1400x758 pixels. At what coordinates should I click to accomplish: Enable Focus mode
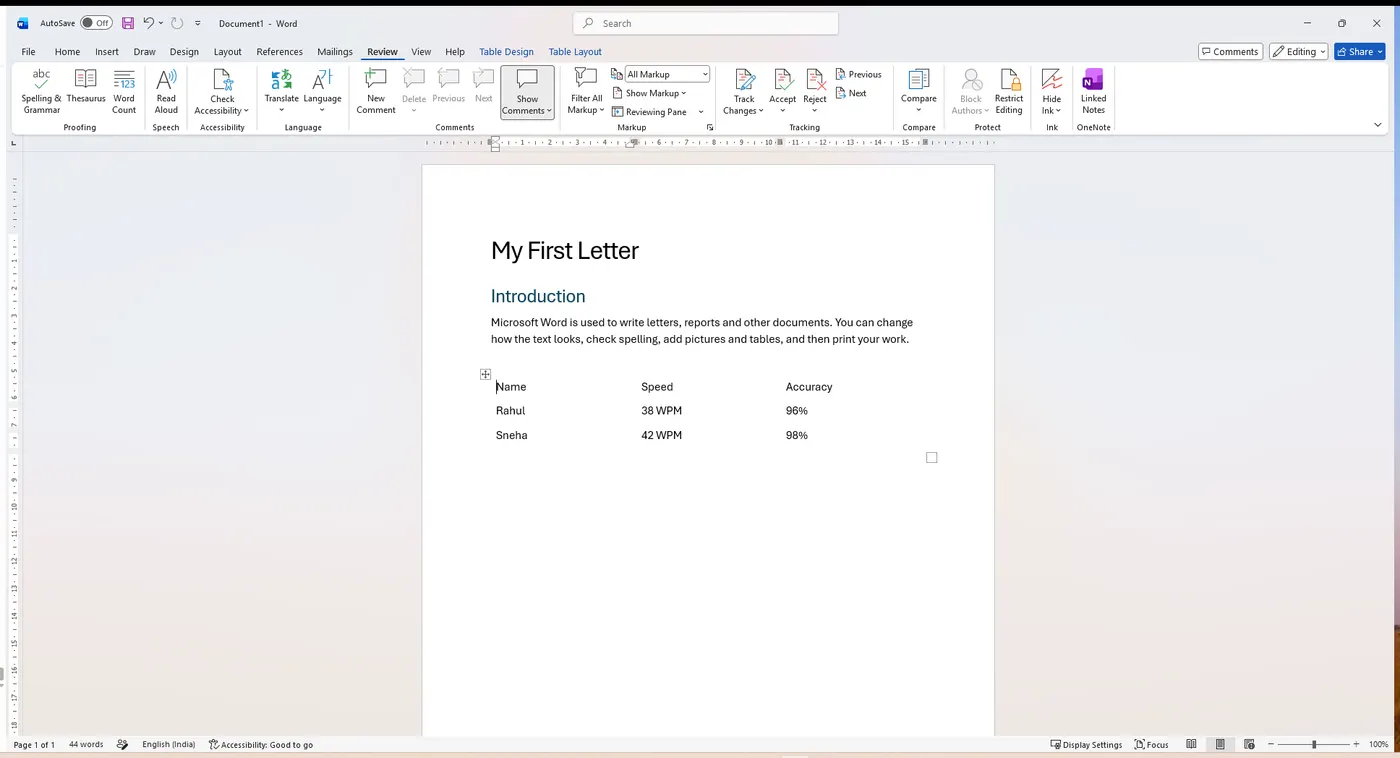click(x=1151, y=745)
